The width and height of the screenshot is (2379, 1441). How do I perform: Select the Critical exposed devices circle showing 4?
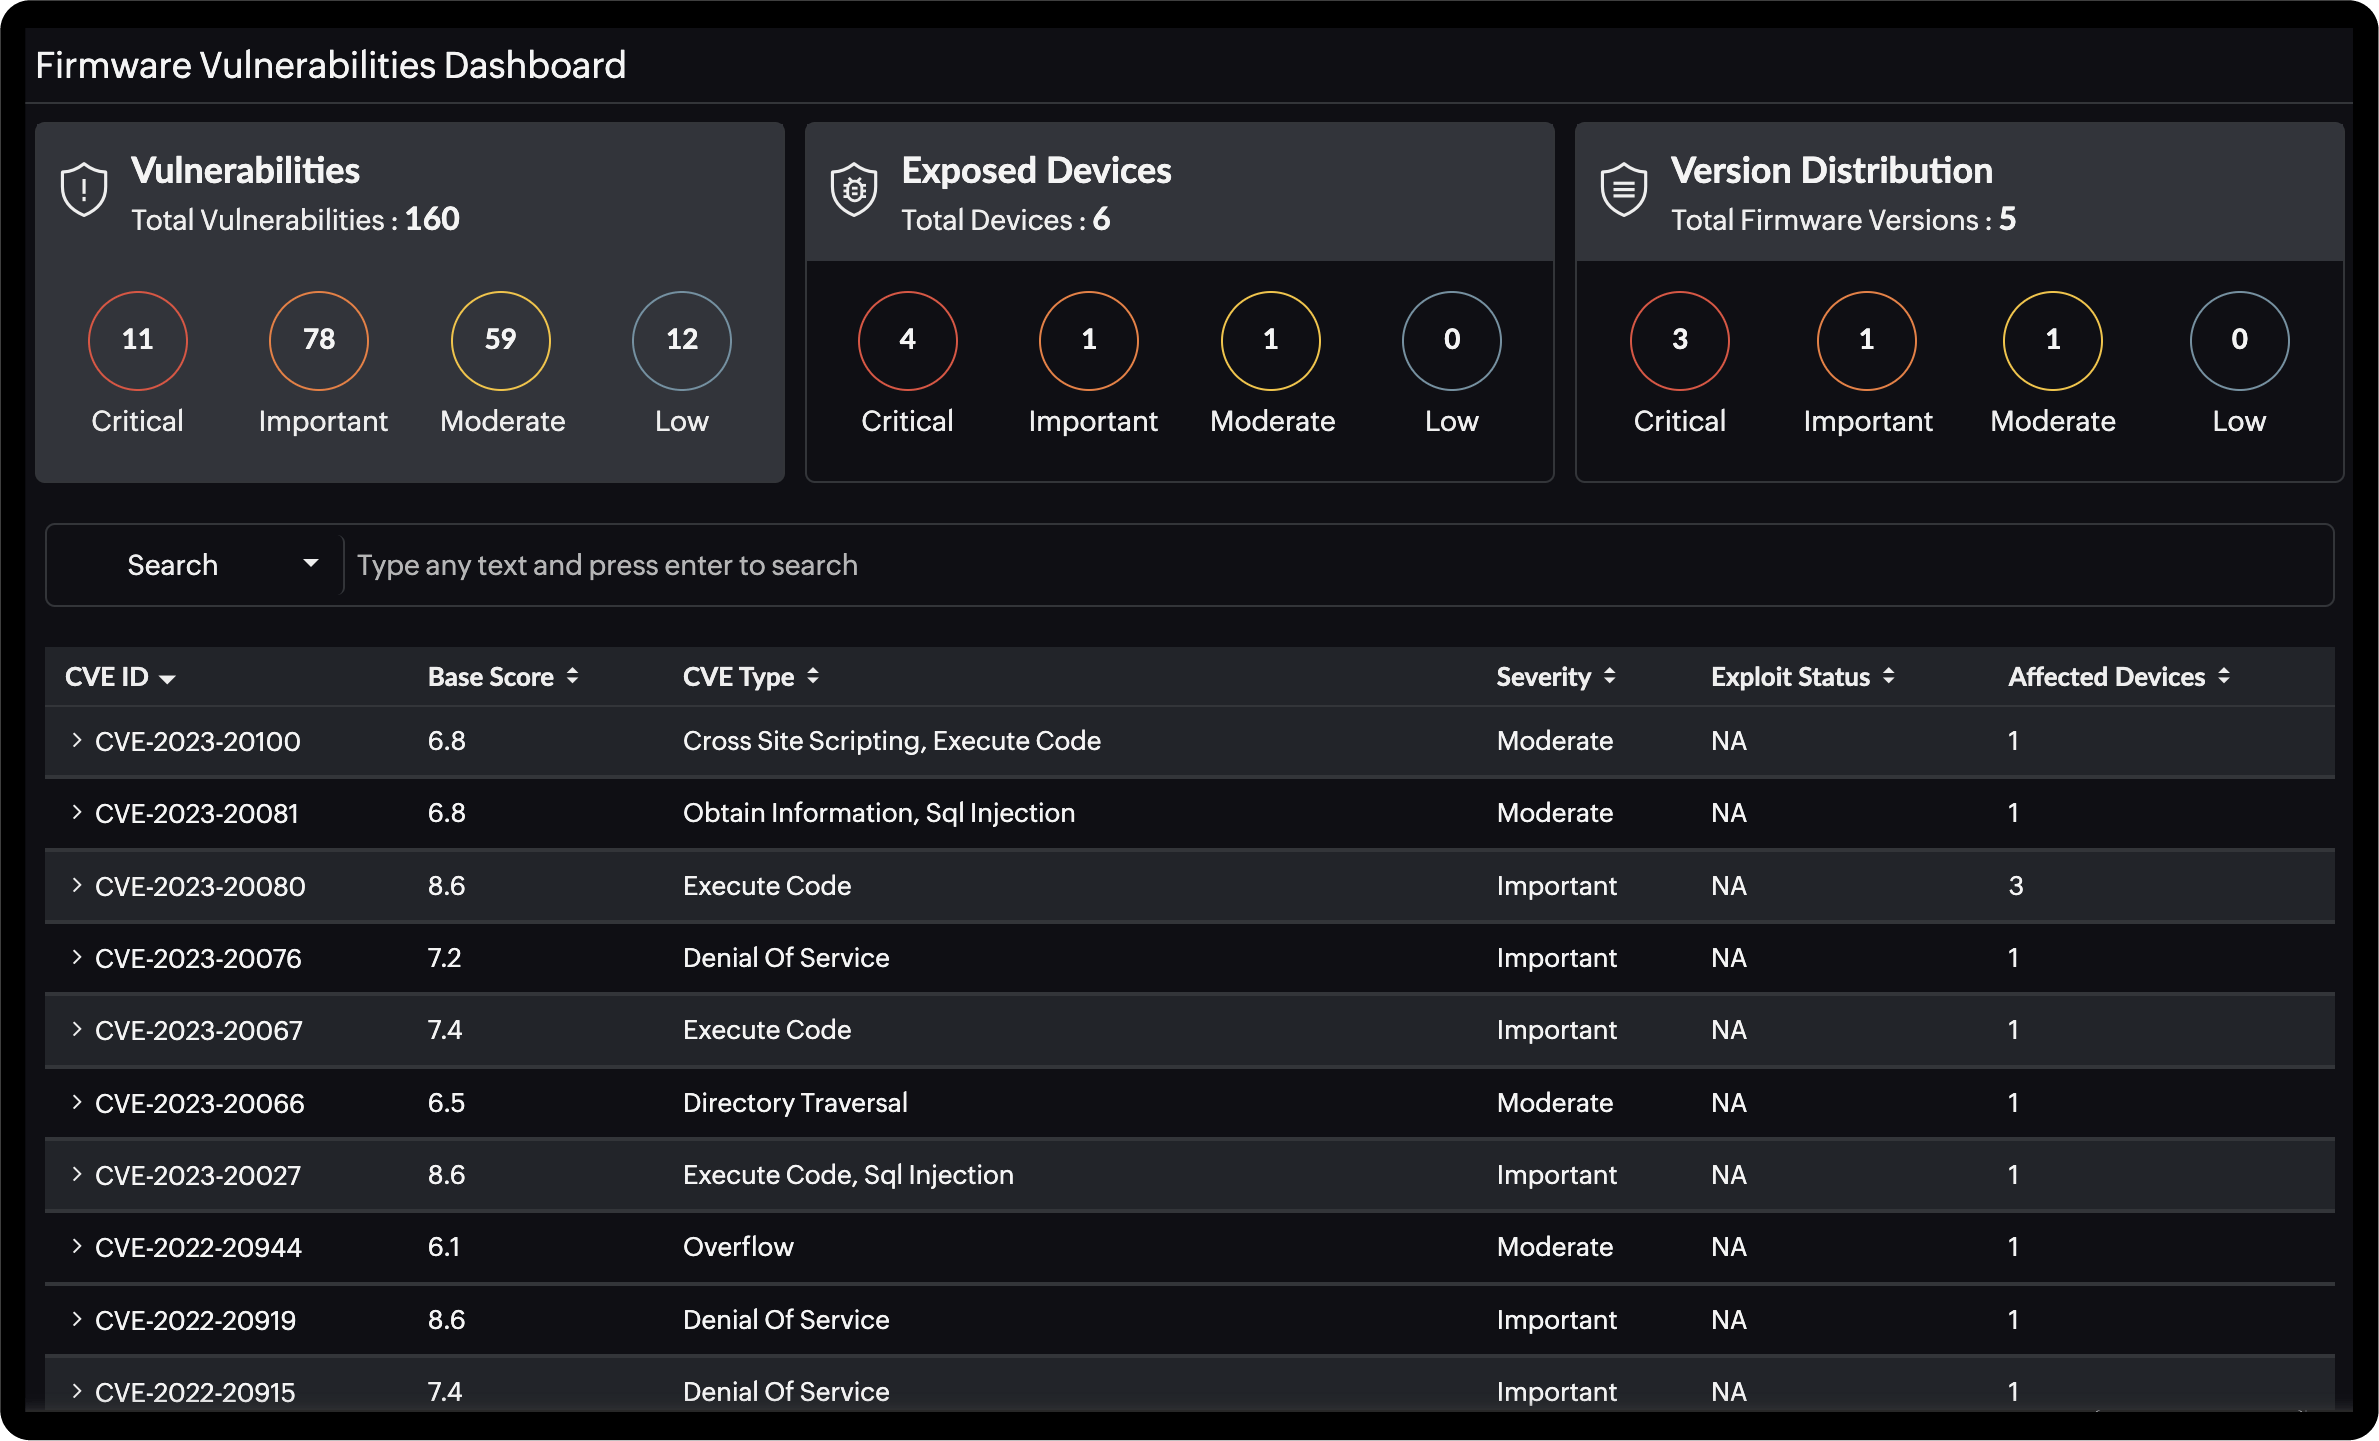click(907, 340)
